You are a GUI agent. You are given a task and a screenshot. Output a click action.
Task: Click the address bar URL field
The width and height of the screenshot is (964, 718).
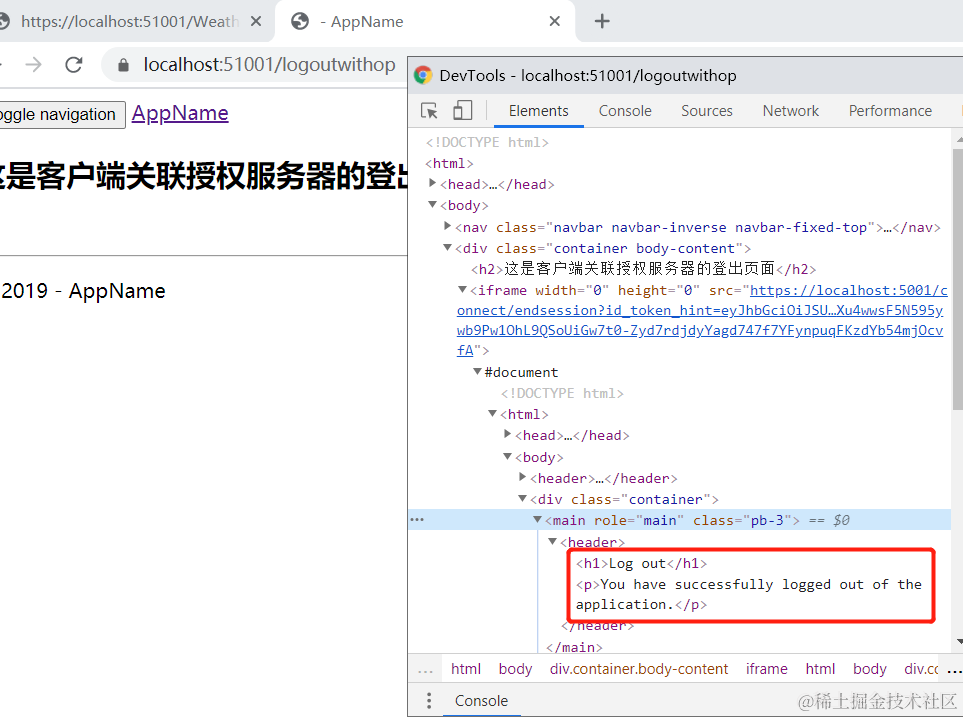pyautogui.click(x=269, y=65)
